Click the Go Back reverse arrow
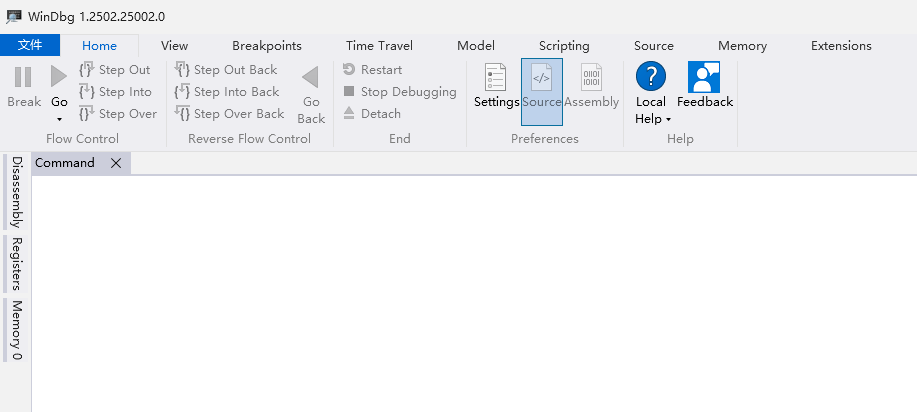 tap(310, 77)
